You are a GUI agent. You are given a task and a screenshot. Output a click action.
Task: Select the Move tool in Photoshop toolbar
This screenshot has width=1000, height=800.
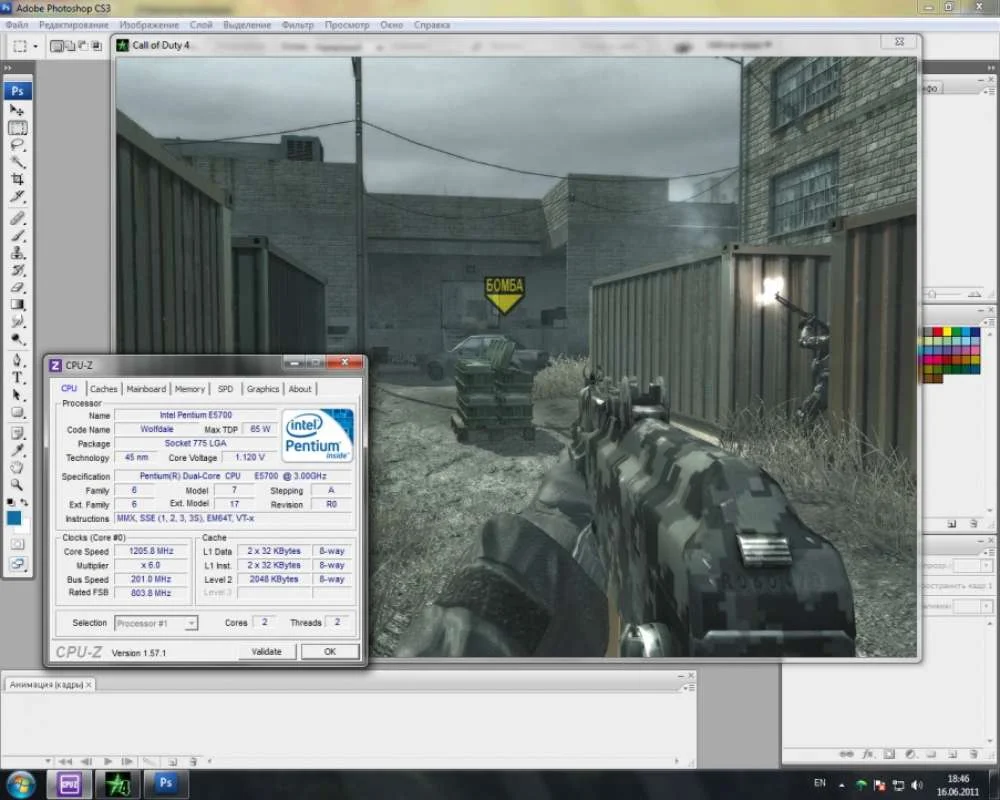(17, 110)
